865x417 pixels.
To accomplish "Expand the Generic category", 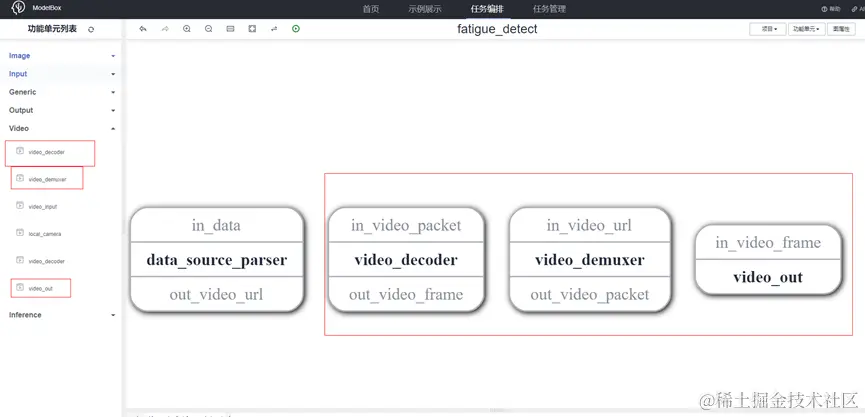I will (x=62, y=92).
